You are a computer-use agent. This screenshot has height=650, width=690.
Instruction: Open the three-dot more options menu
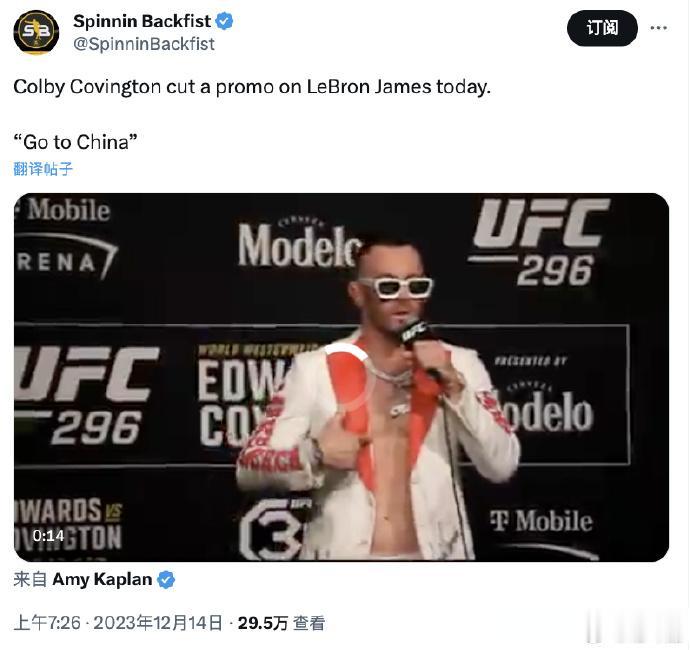point(658,28)
